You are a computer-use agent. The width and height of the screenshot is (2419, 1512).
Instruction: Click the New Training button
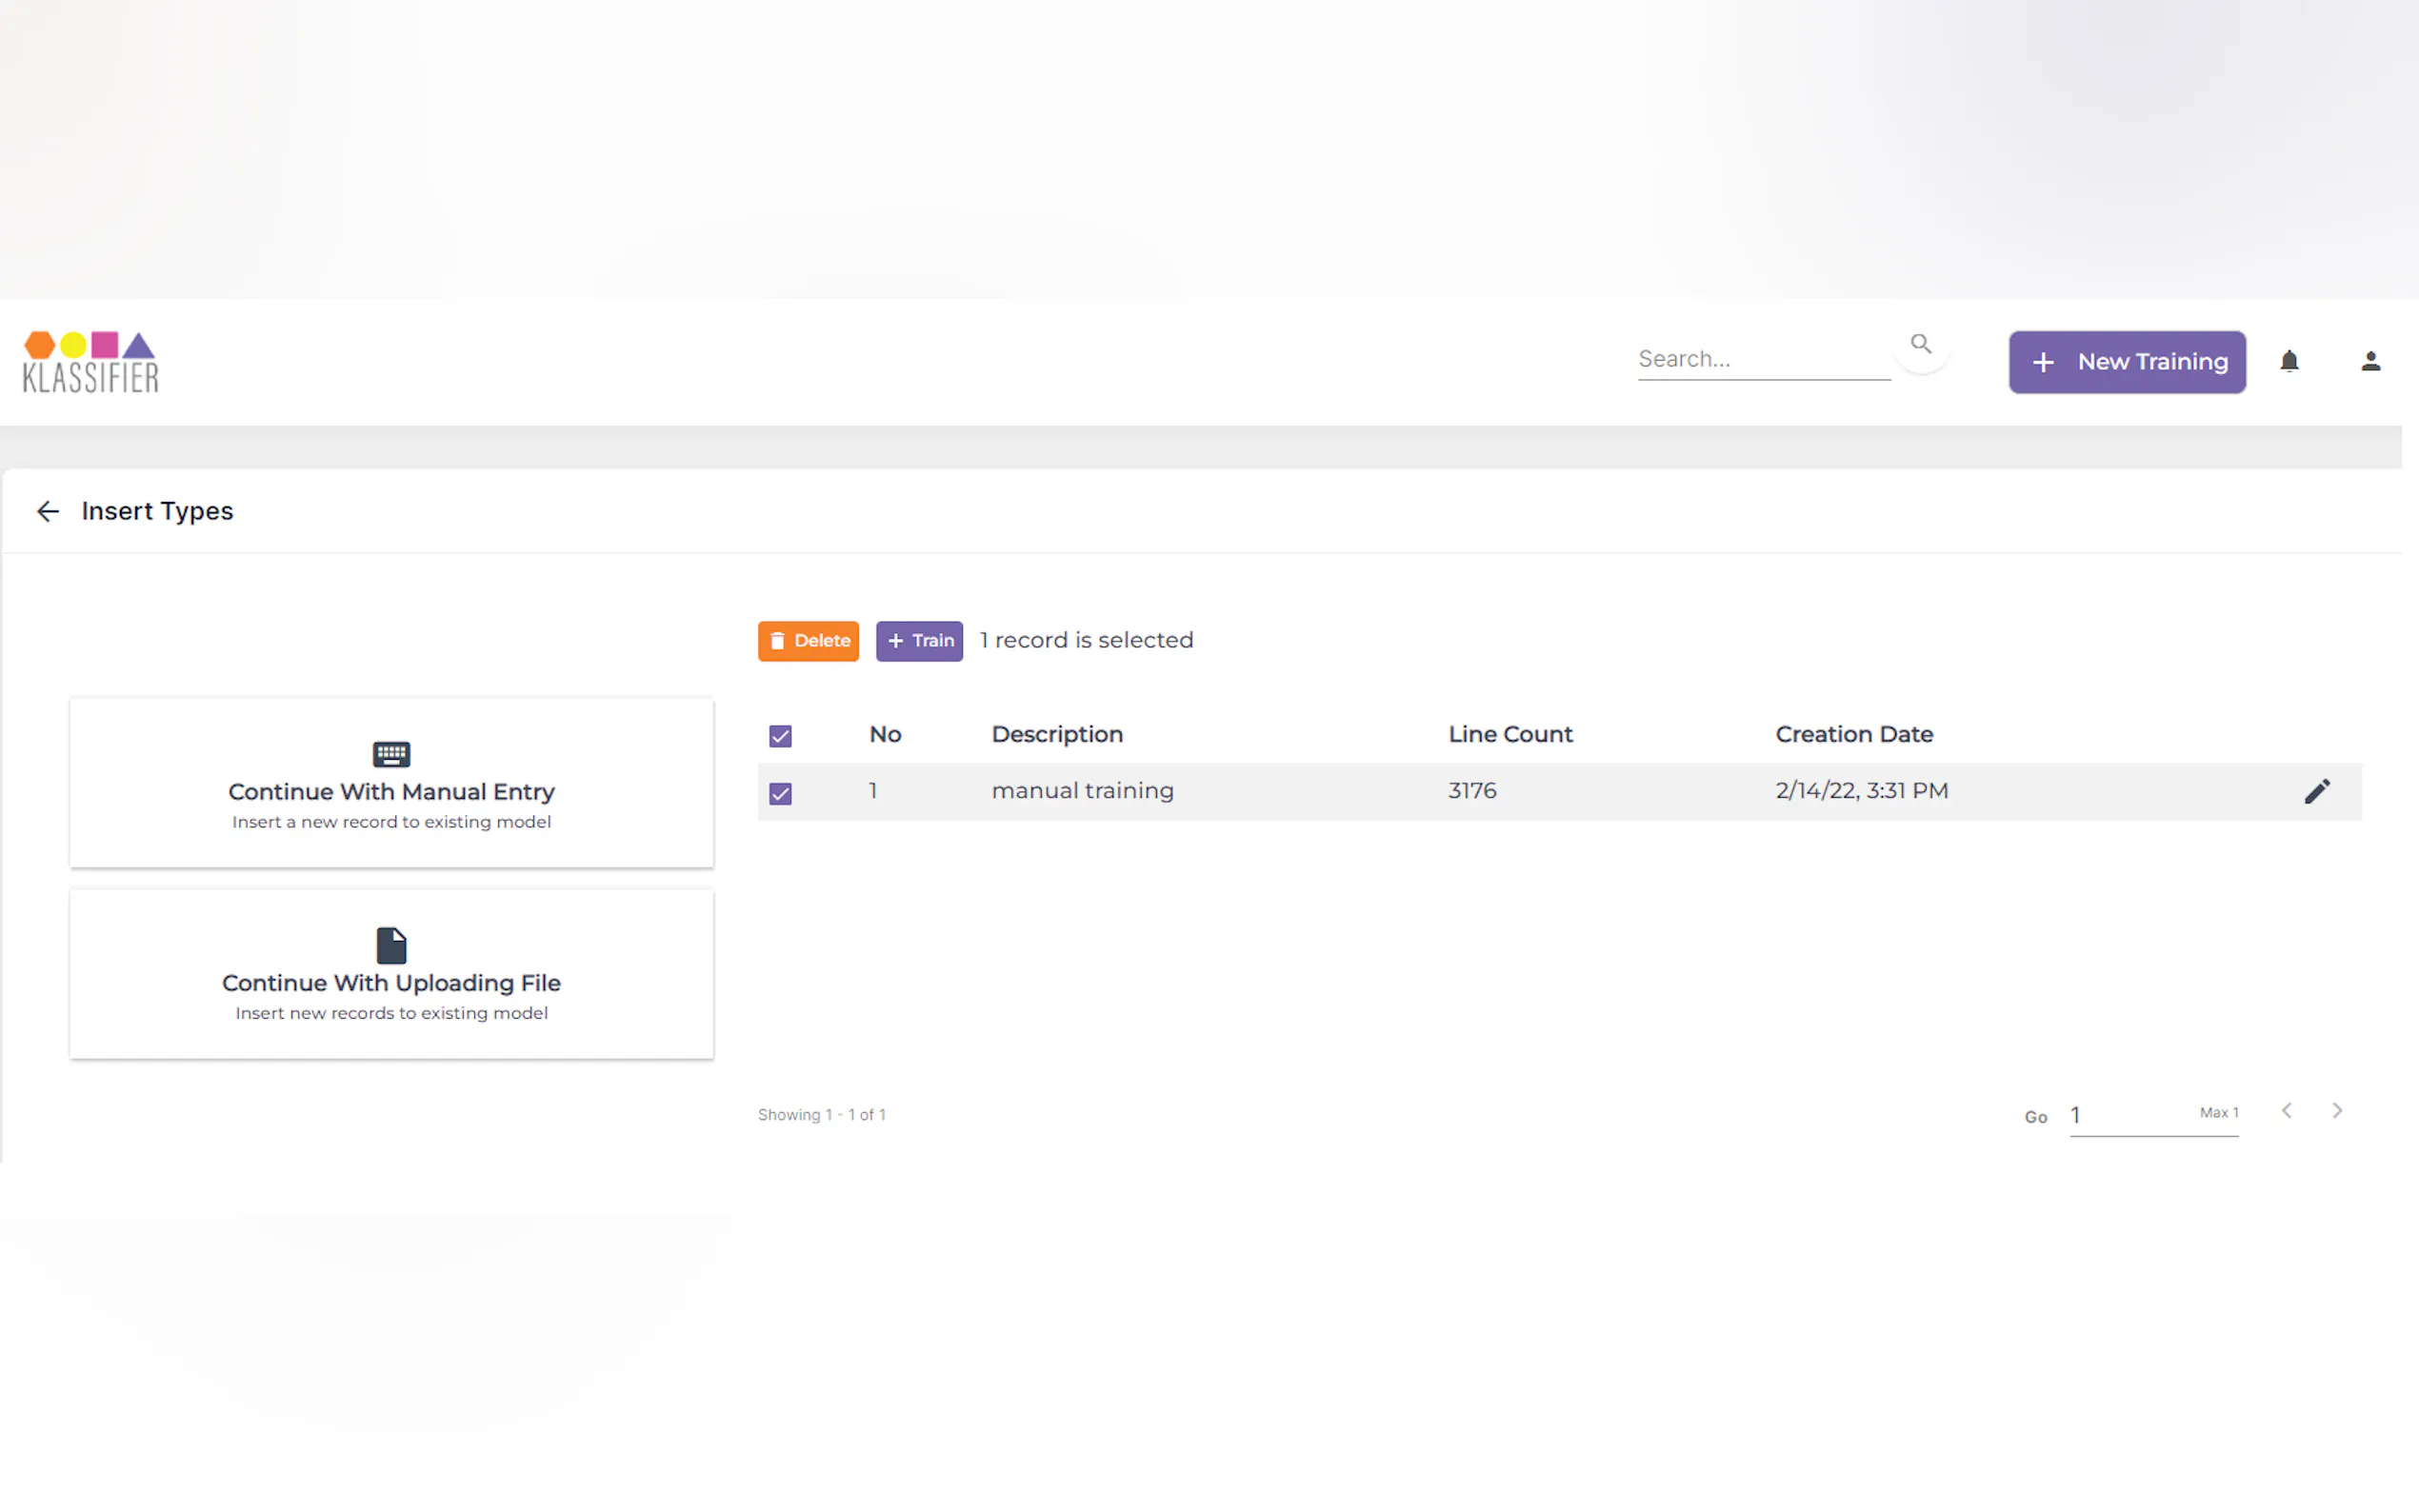click(2127, 362)
